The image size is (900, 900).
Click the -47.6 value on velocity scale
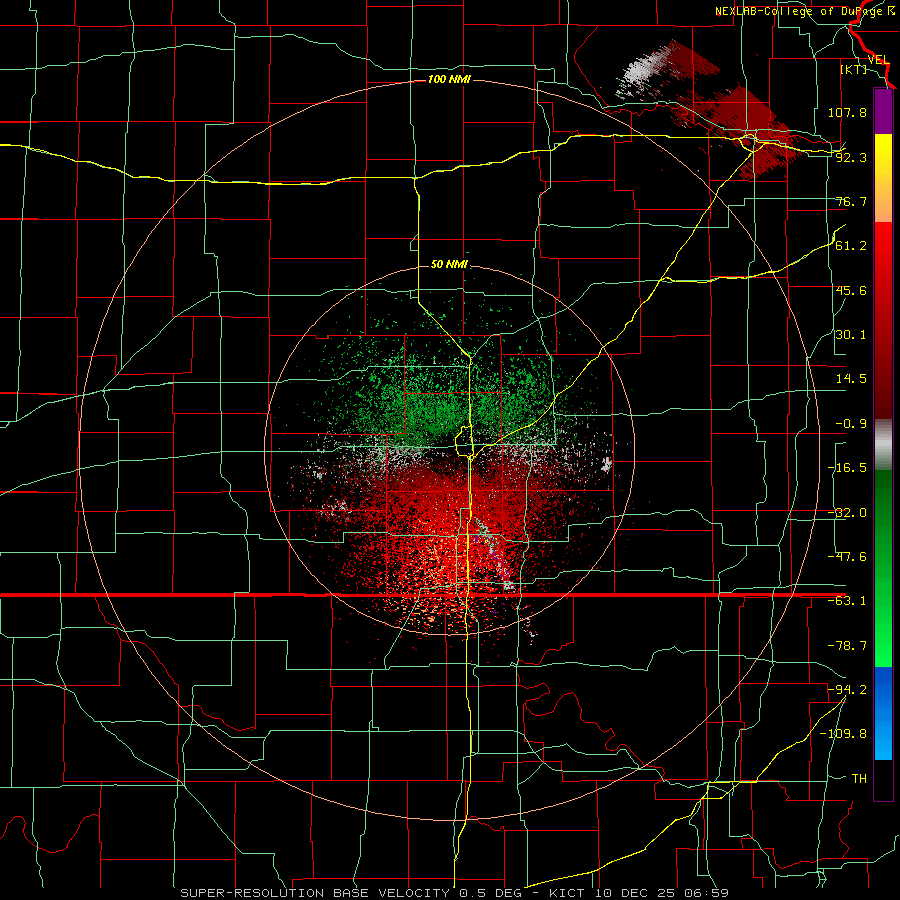coord(847,557)
